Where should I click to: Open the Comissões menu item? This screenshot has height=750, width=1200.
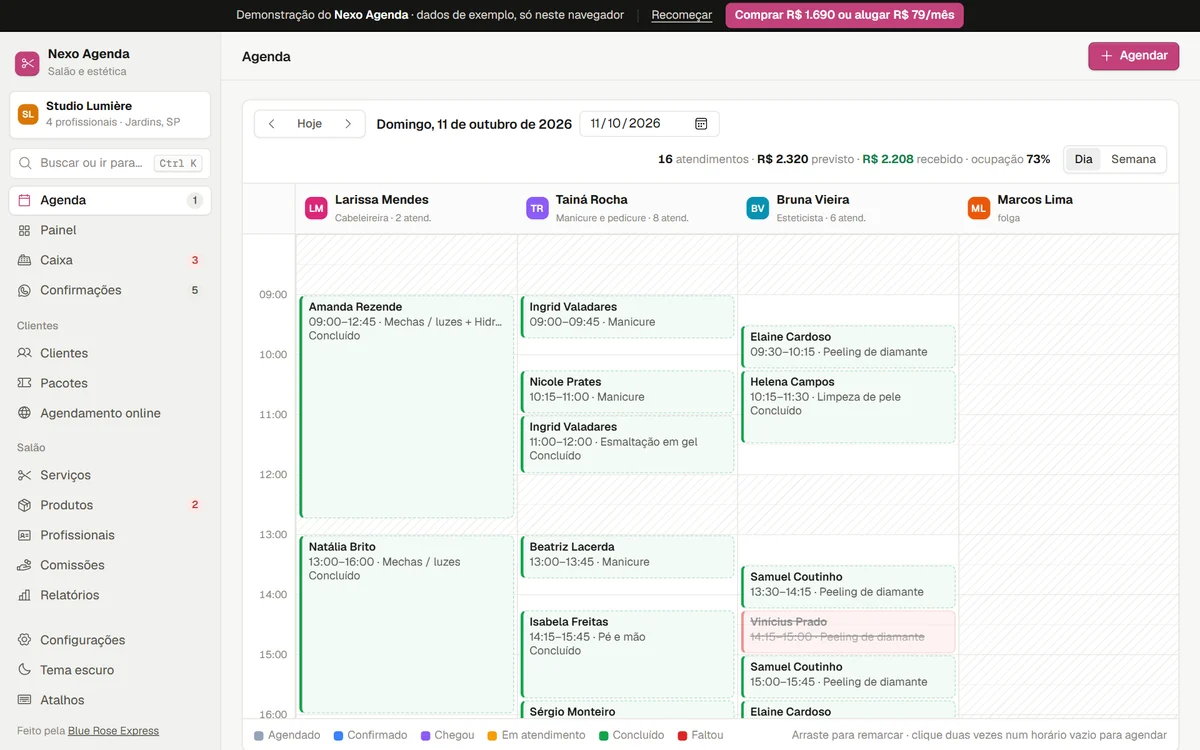(x=110, y=565)
